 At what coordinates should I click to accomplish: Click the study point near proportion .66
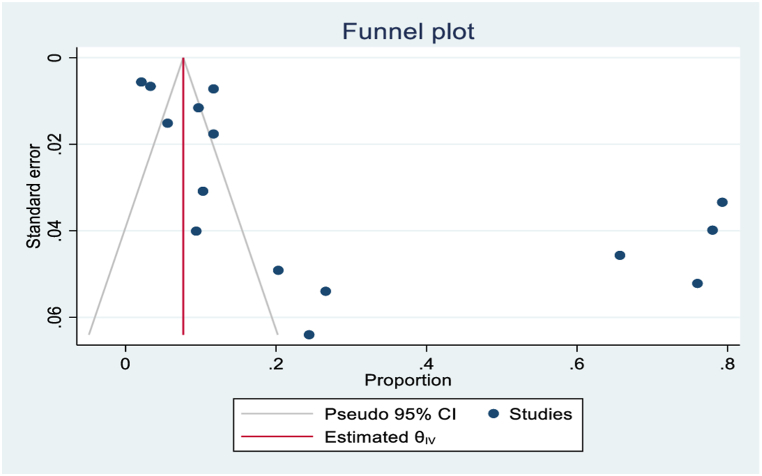(620, 256)
